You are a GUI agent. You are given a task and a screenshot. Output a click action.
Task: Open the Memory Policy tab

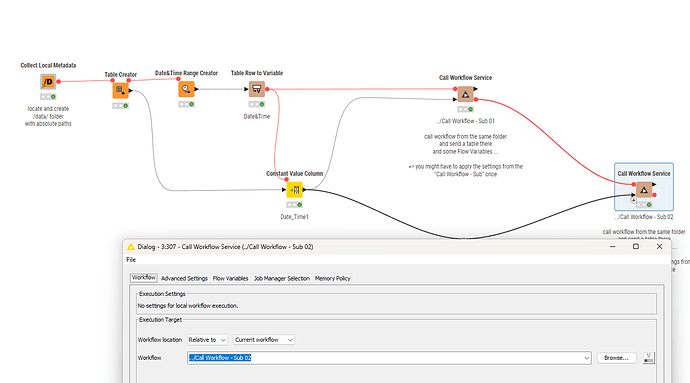coord(333,278)
